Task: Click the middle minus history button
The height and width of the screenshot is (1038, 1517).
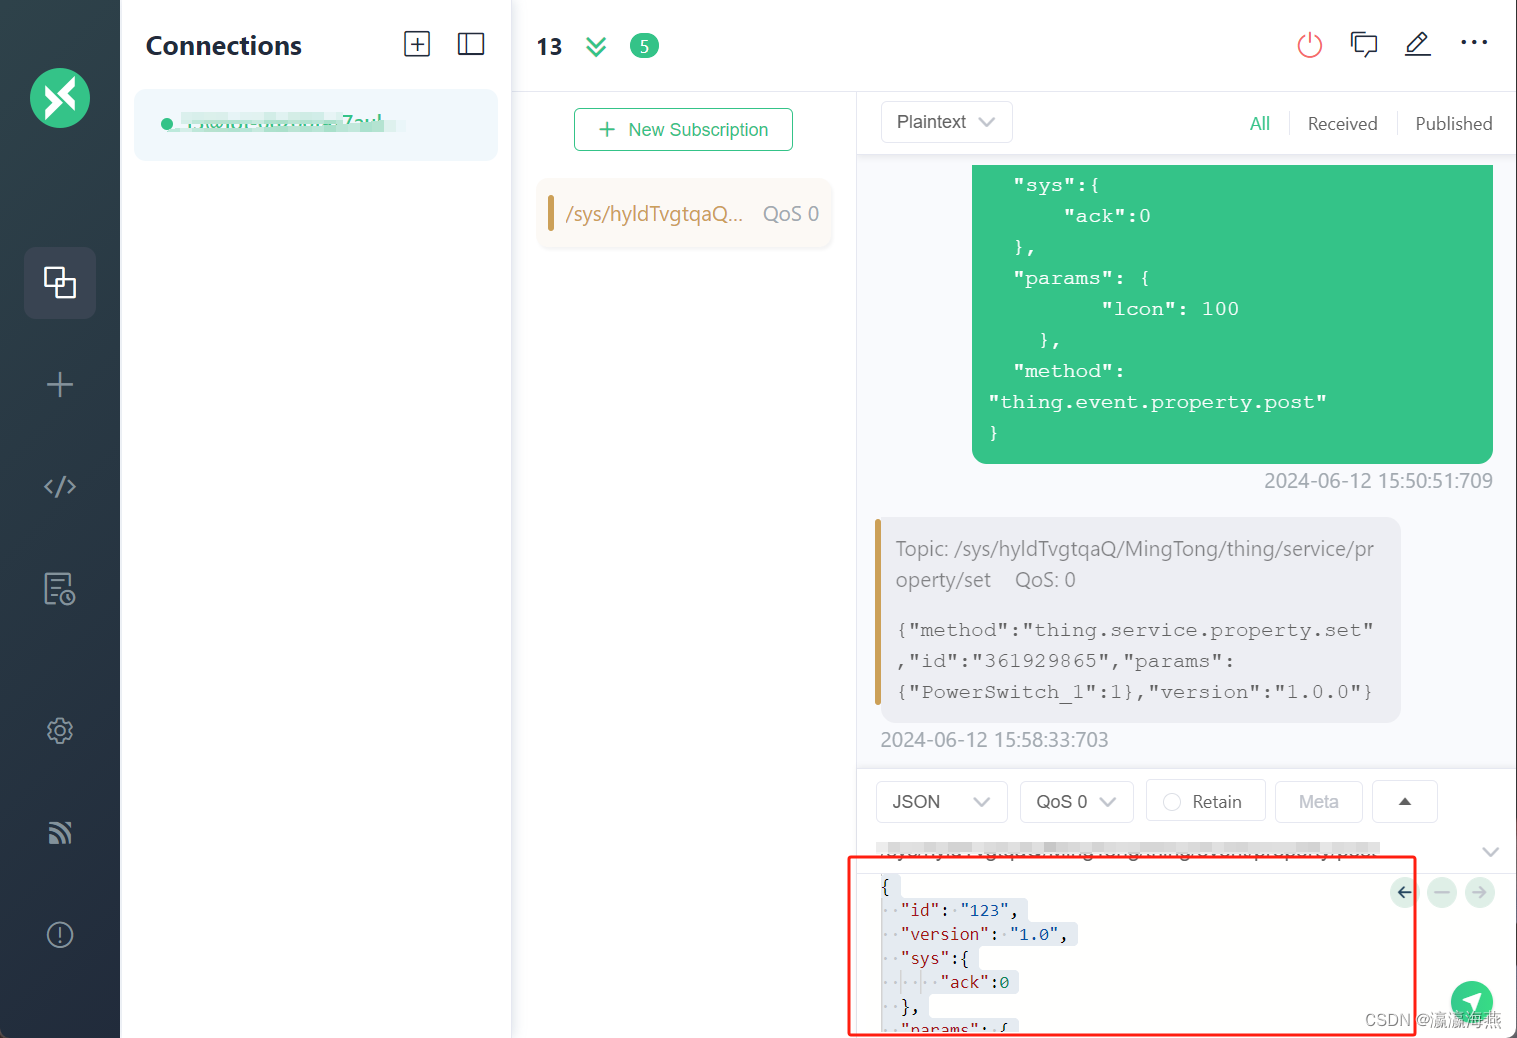Action: pyautogui.click(x=1441, y=892)
